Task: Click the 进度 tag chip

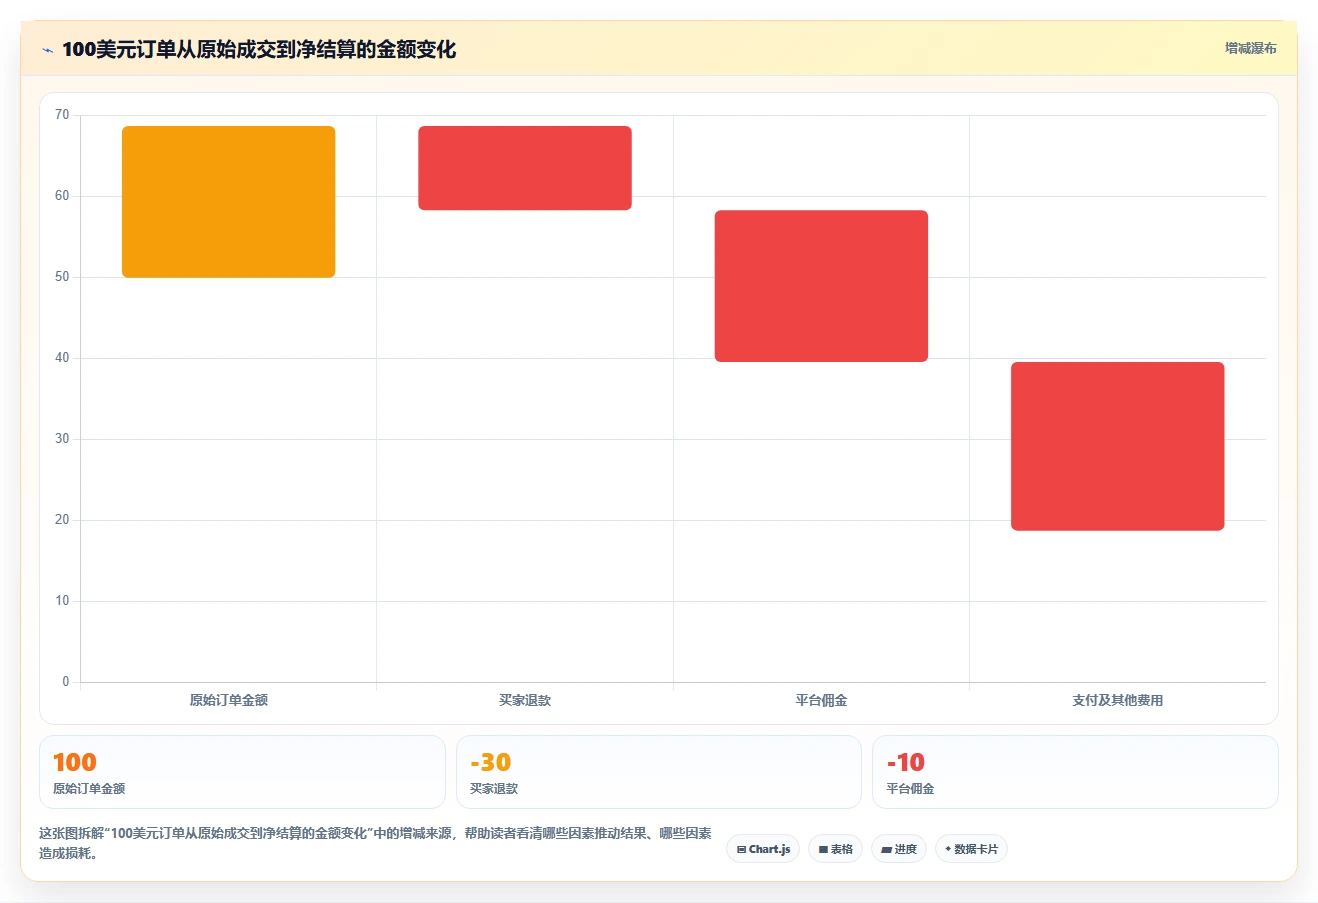Action: click(899, 849)
